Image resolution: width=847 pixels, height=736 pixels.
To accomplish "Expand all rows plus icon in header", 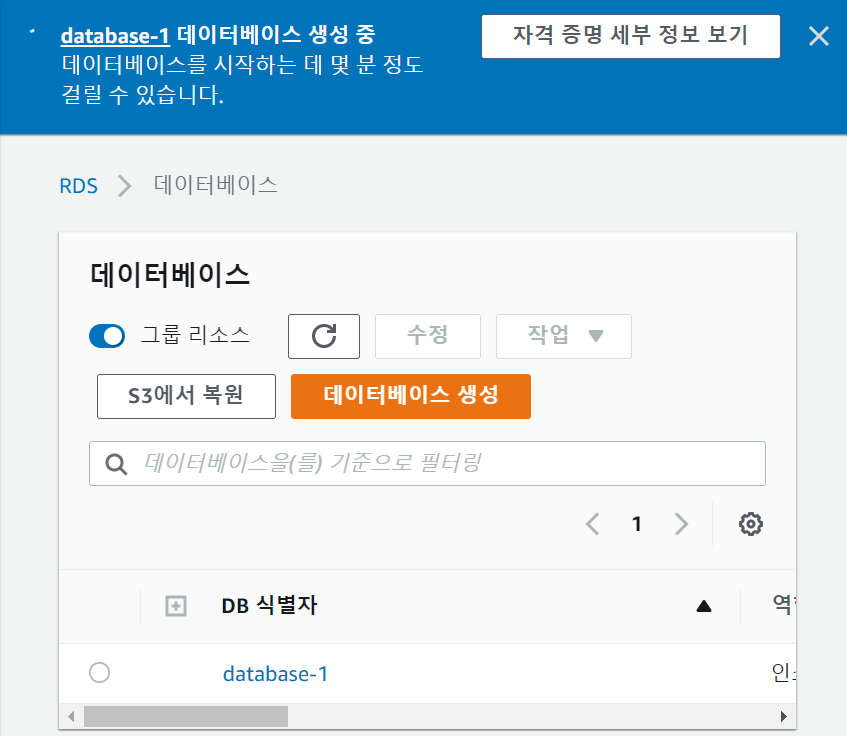I will (x=175, y=605).
